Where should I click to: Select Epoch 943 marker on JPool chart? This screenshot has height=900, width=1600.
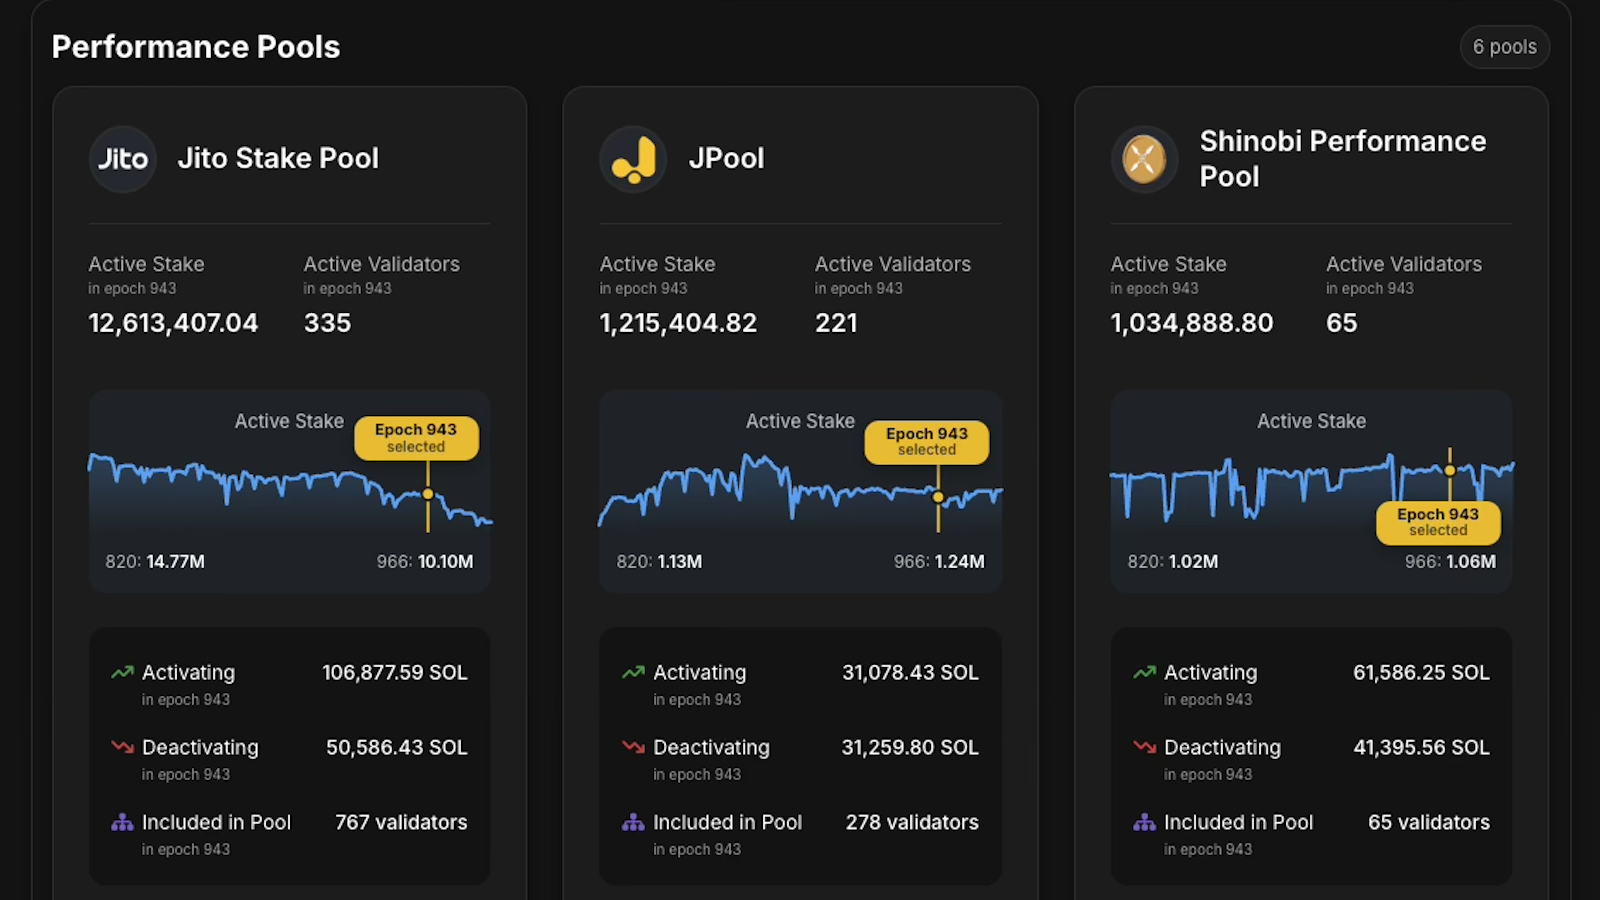938,497
